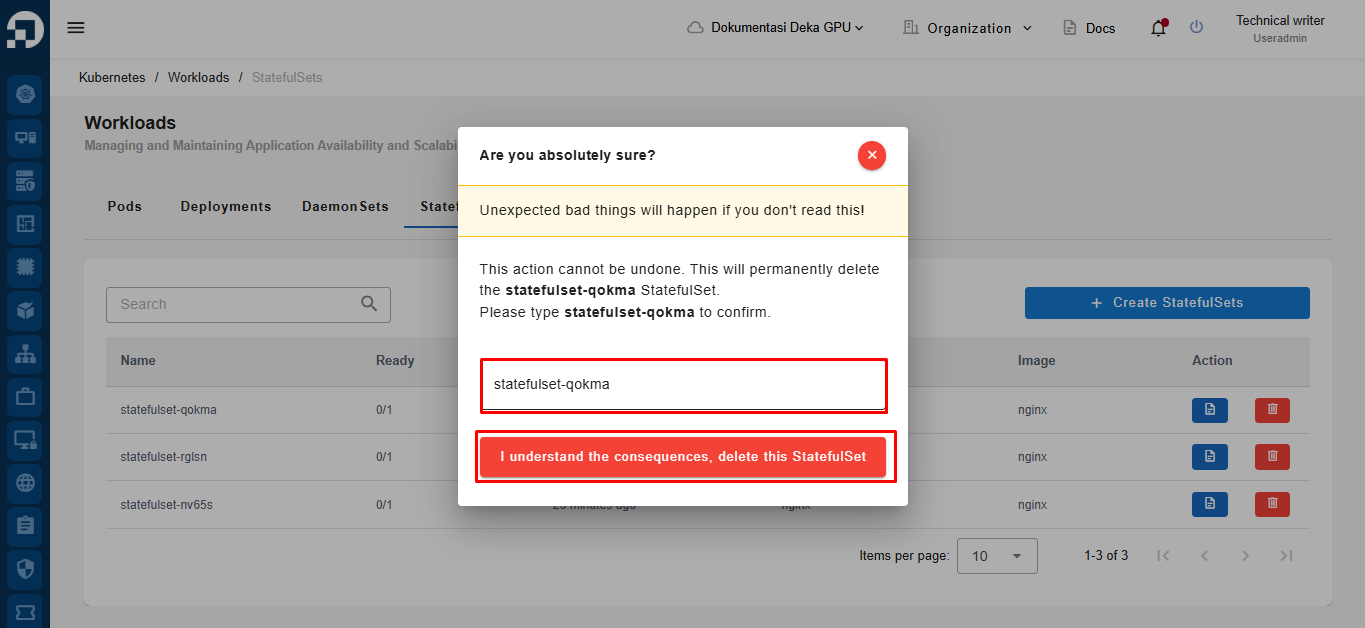
Task: Open the notifications bell
Action: (x=1158, y=28)
